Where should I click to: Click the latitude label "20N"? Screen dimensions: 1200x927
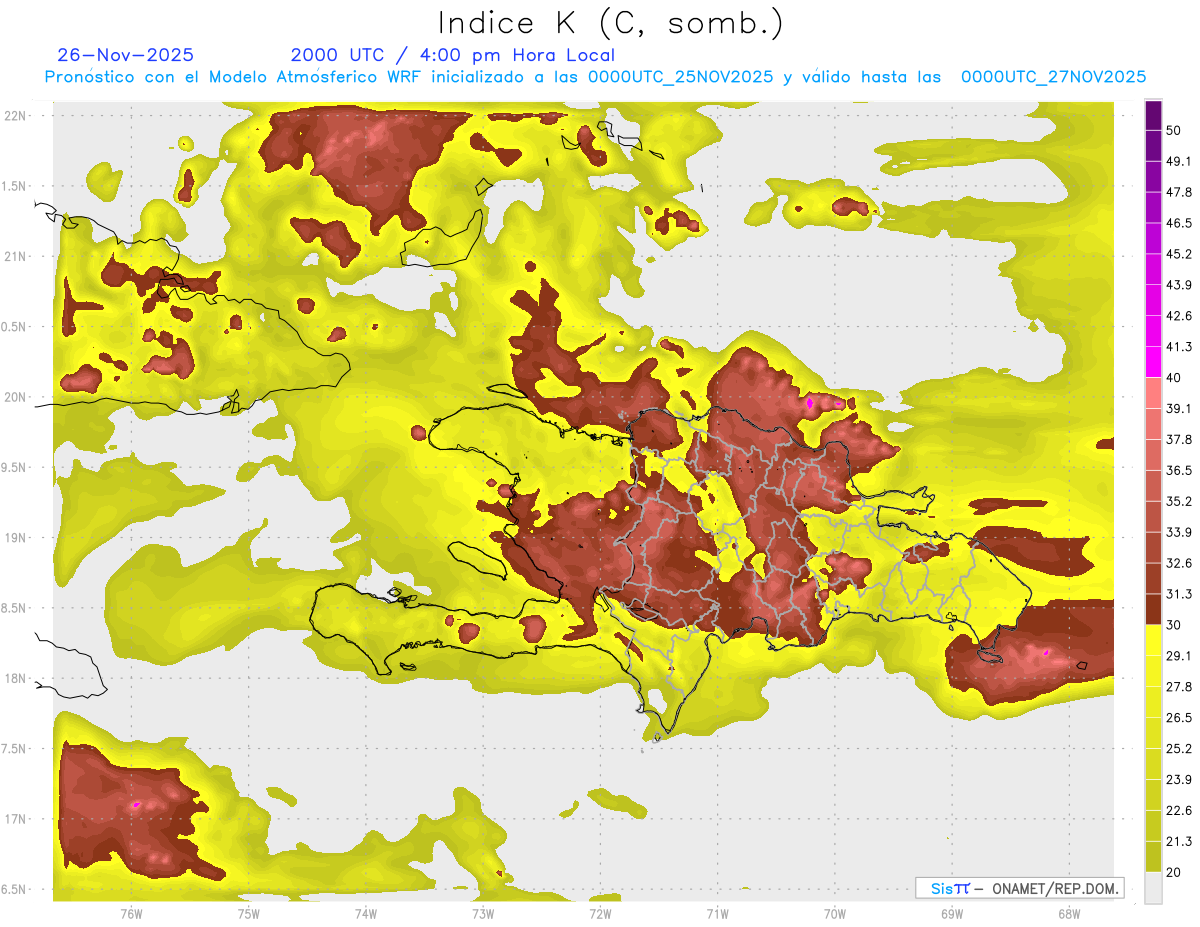[x=17, y=397]
